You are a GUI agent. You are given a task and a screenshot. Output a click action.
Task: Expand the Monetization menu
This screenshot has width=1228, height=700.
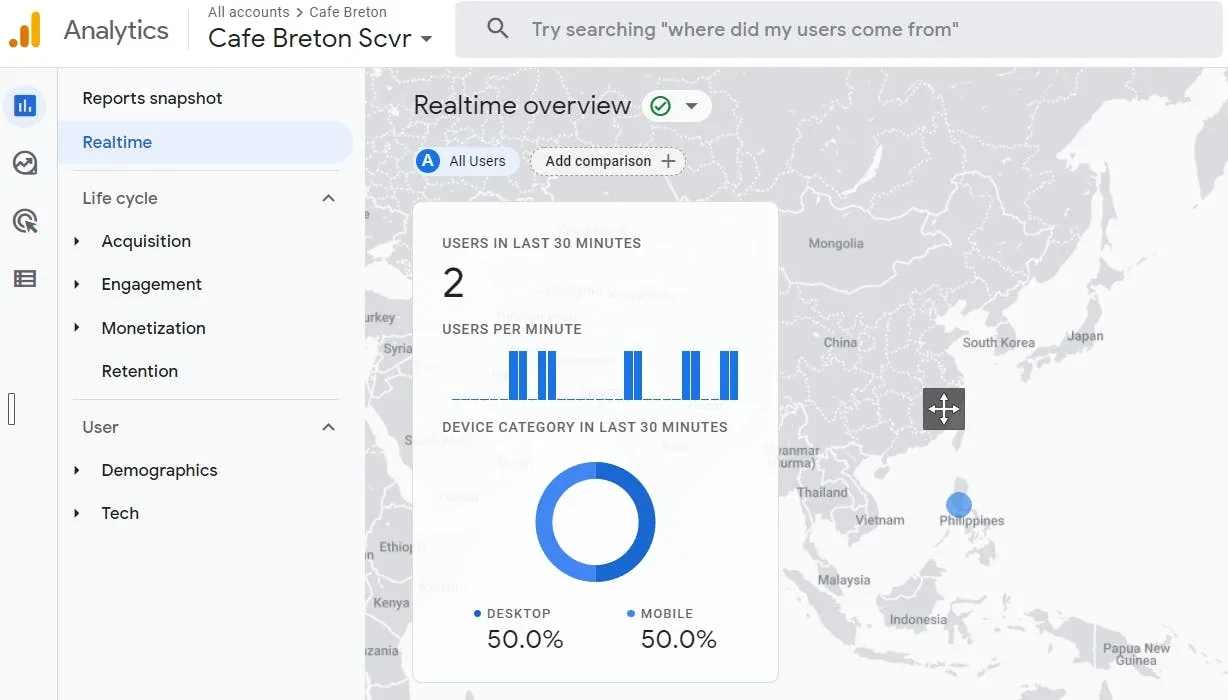[77, 328]
